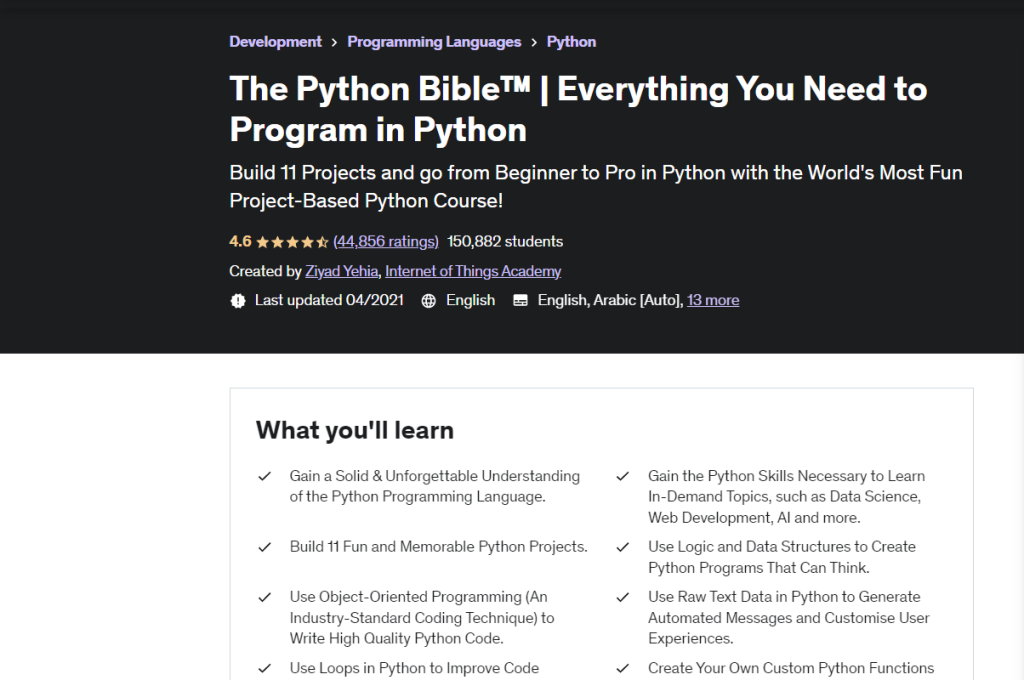Screen dimensions: 1024x680
Task: Click the chevron after Development breadcrumb
Action: (332, 41)
